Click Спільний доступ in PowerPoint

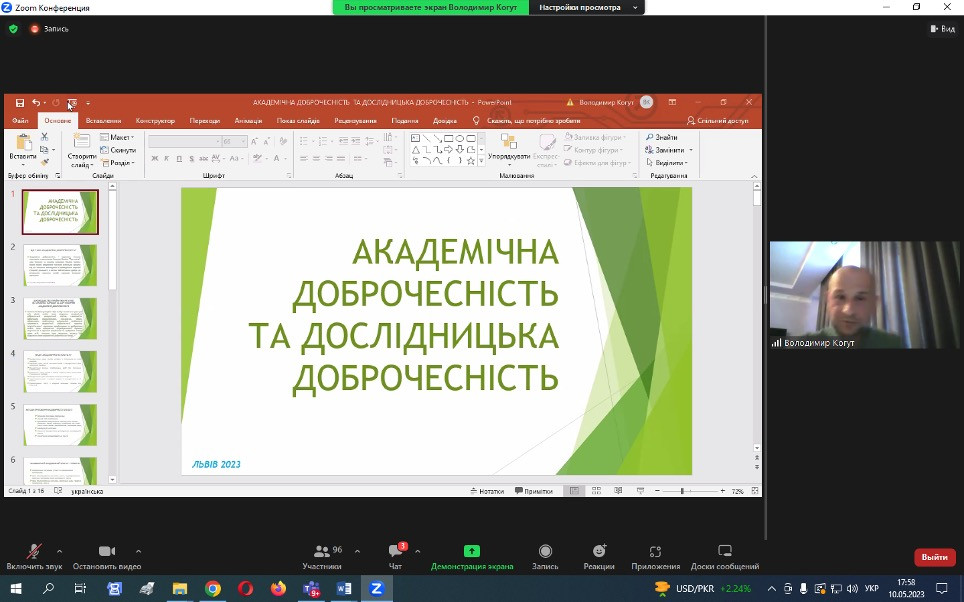coord(717,121)
